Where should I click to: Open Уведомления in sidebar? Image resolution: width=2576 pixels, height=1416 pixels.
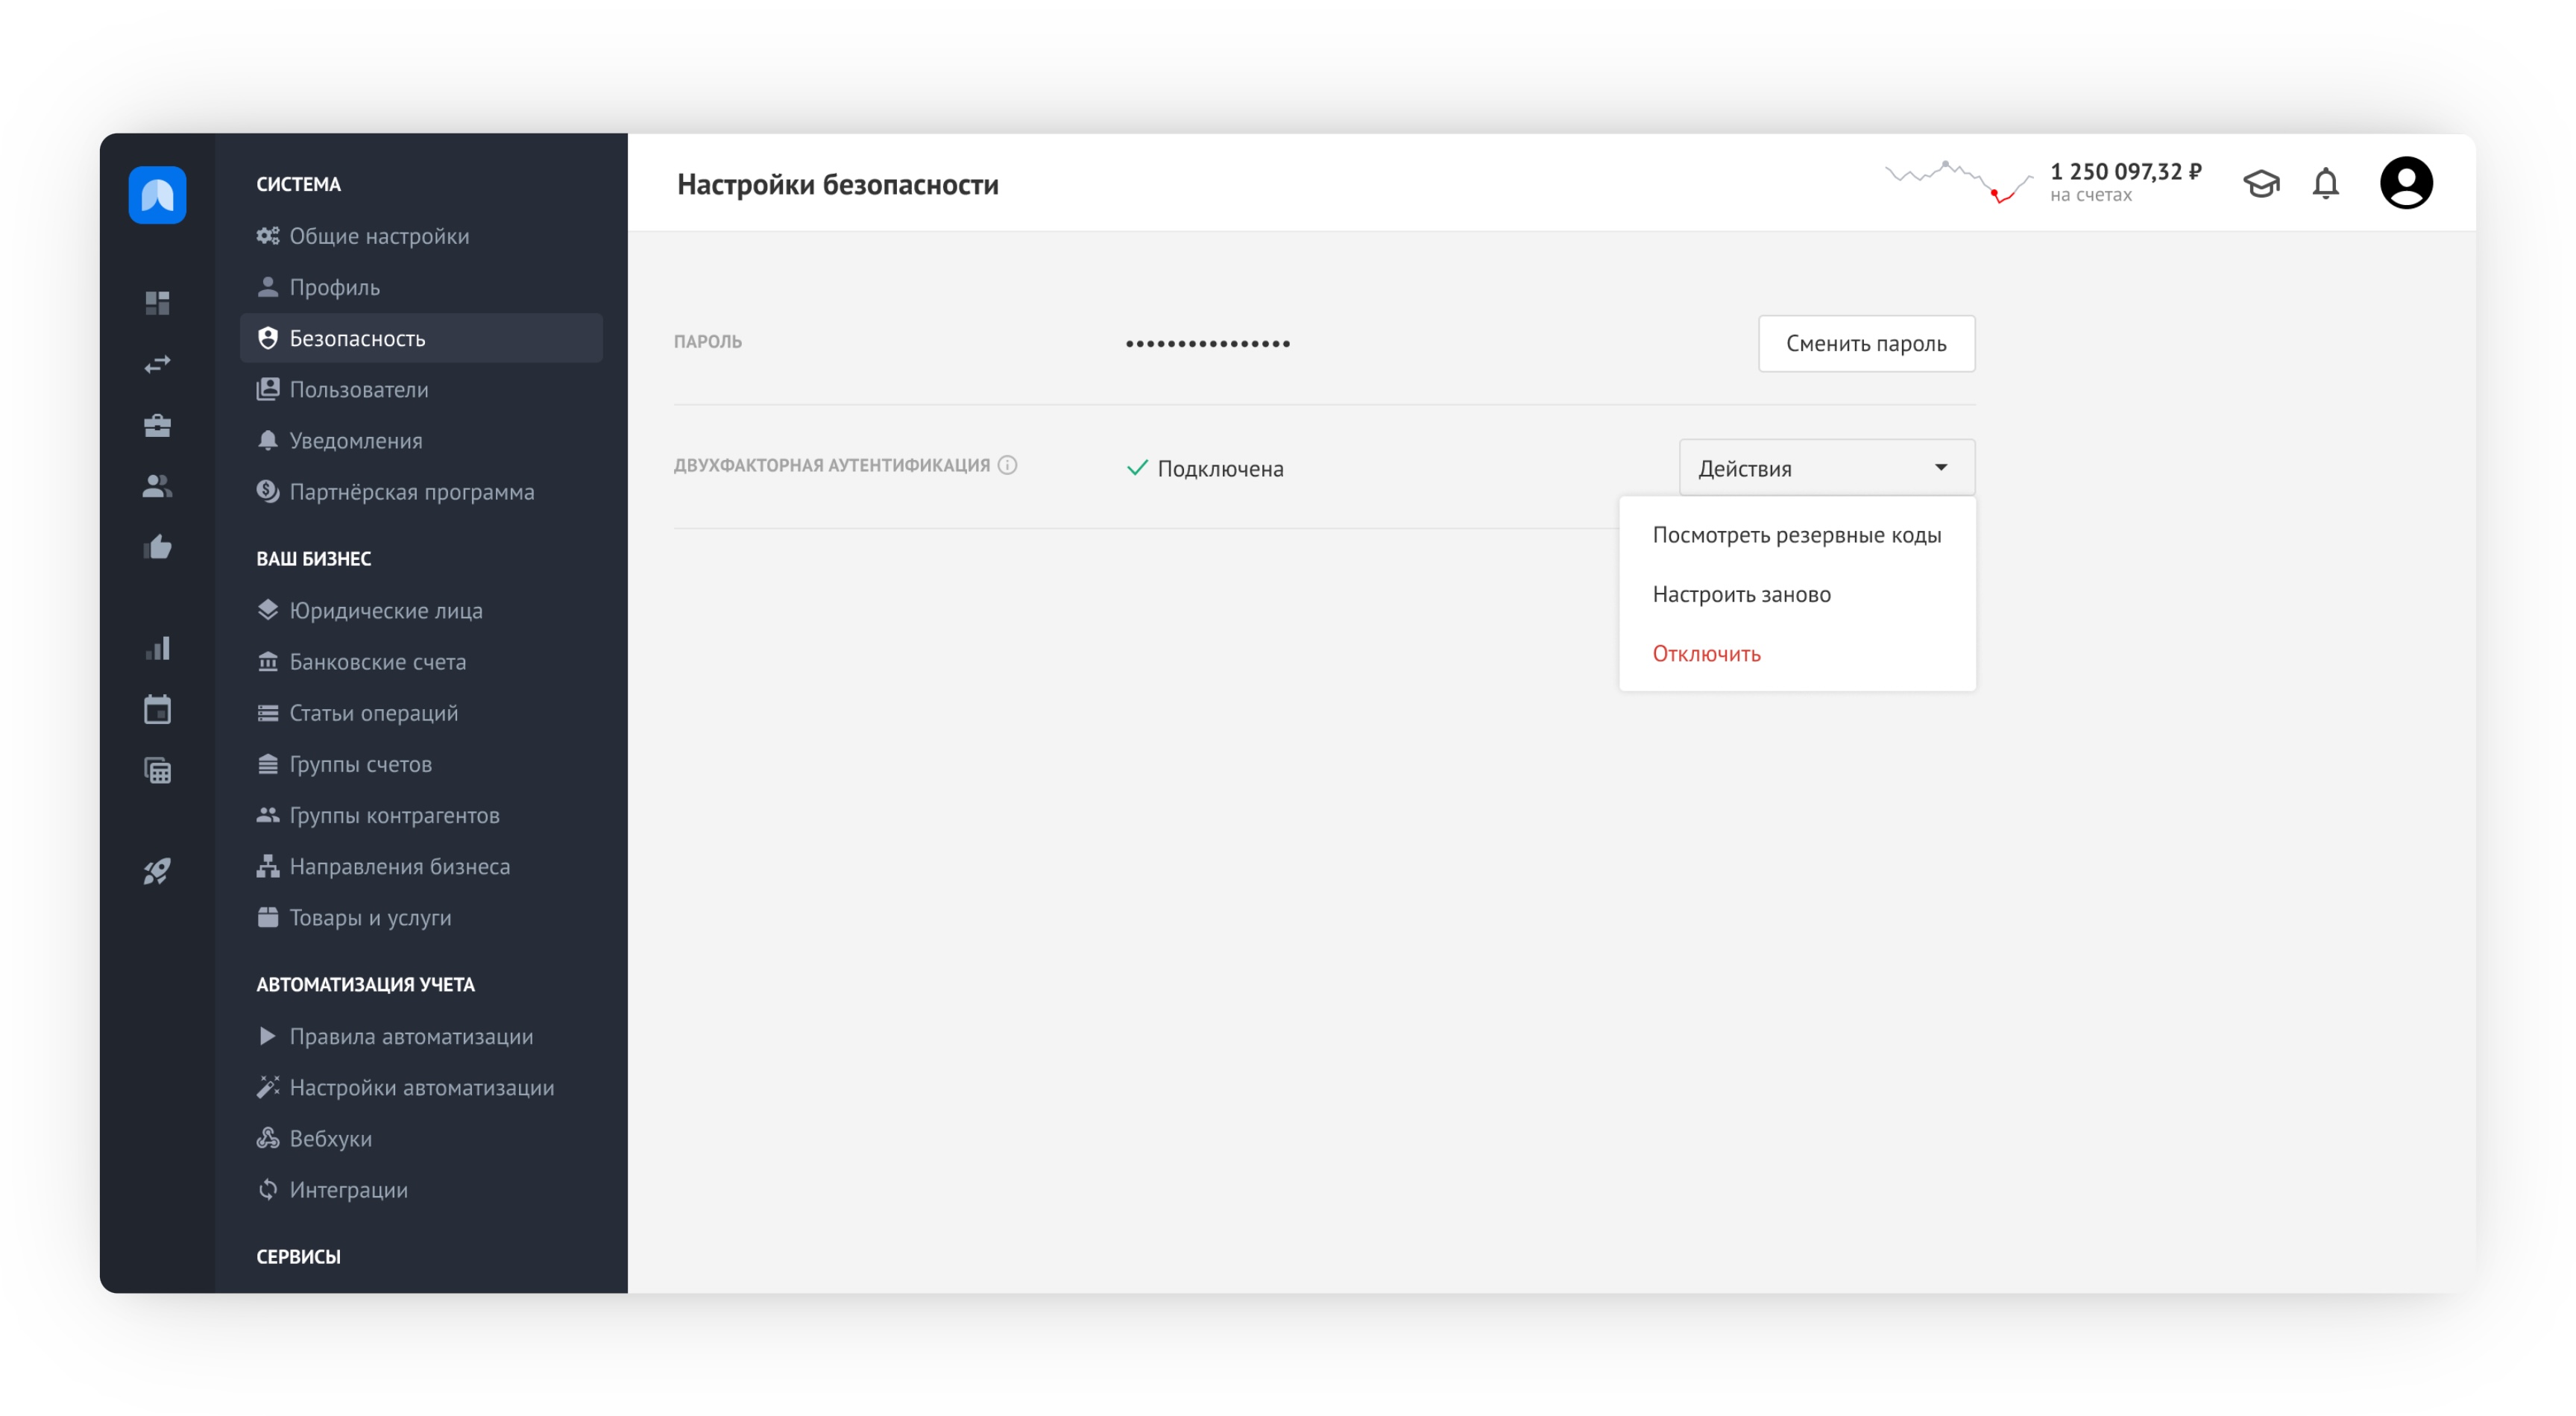(x=421, y=440)
